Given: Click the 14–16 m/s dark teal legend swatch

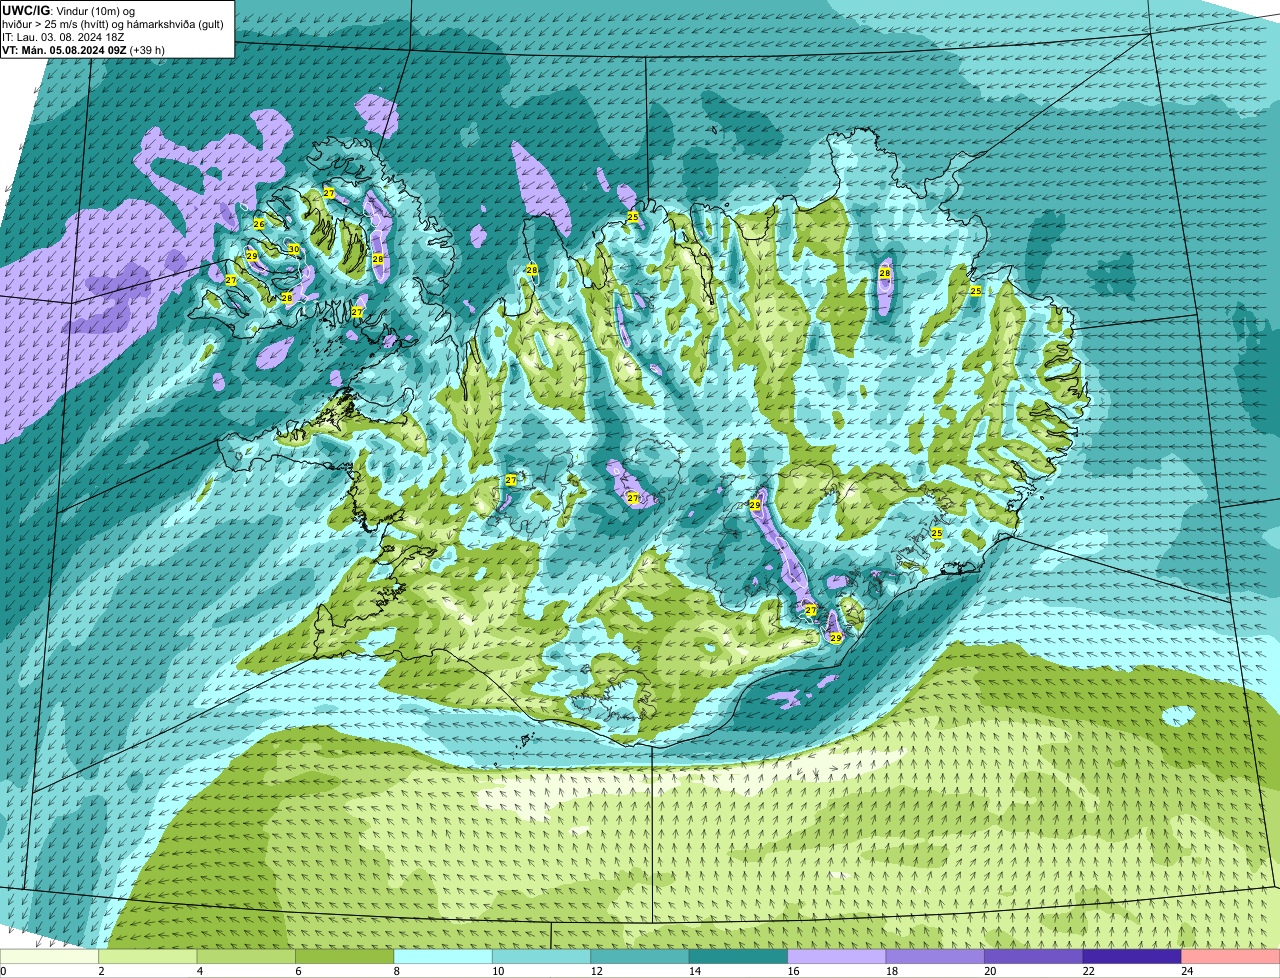Looking at the screenshot, I should (x=739, y=957).
